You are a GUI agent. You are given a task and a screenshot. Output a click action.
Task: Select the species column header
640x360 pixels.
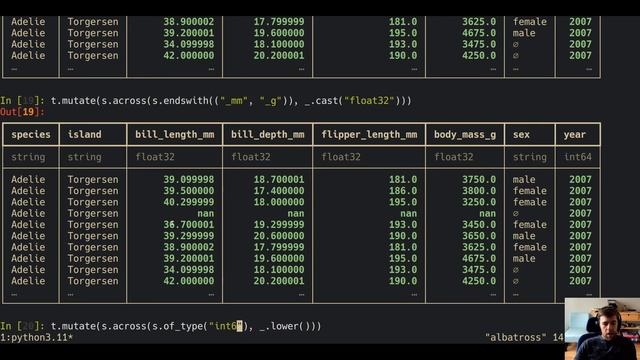tap(31, 135)
